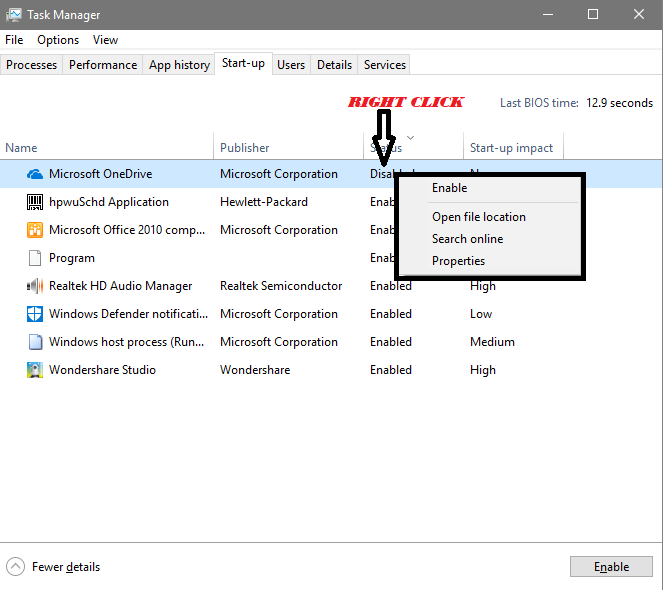663x590 pixels.
Task: Collapse view with Fewer details arrow
Action: tap(15, 567)
